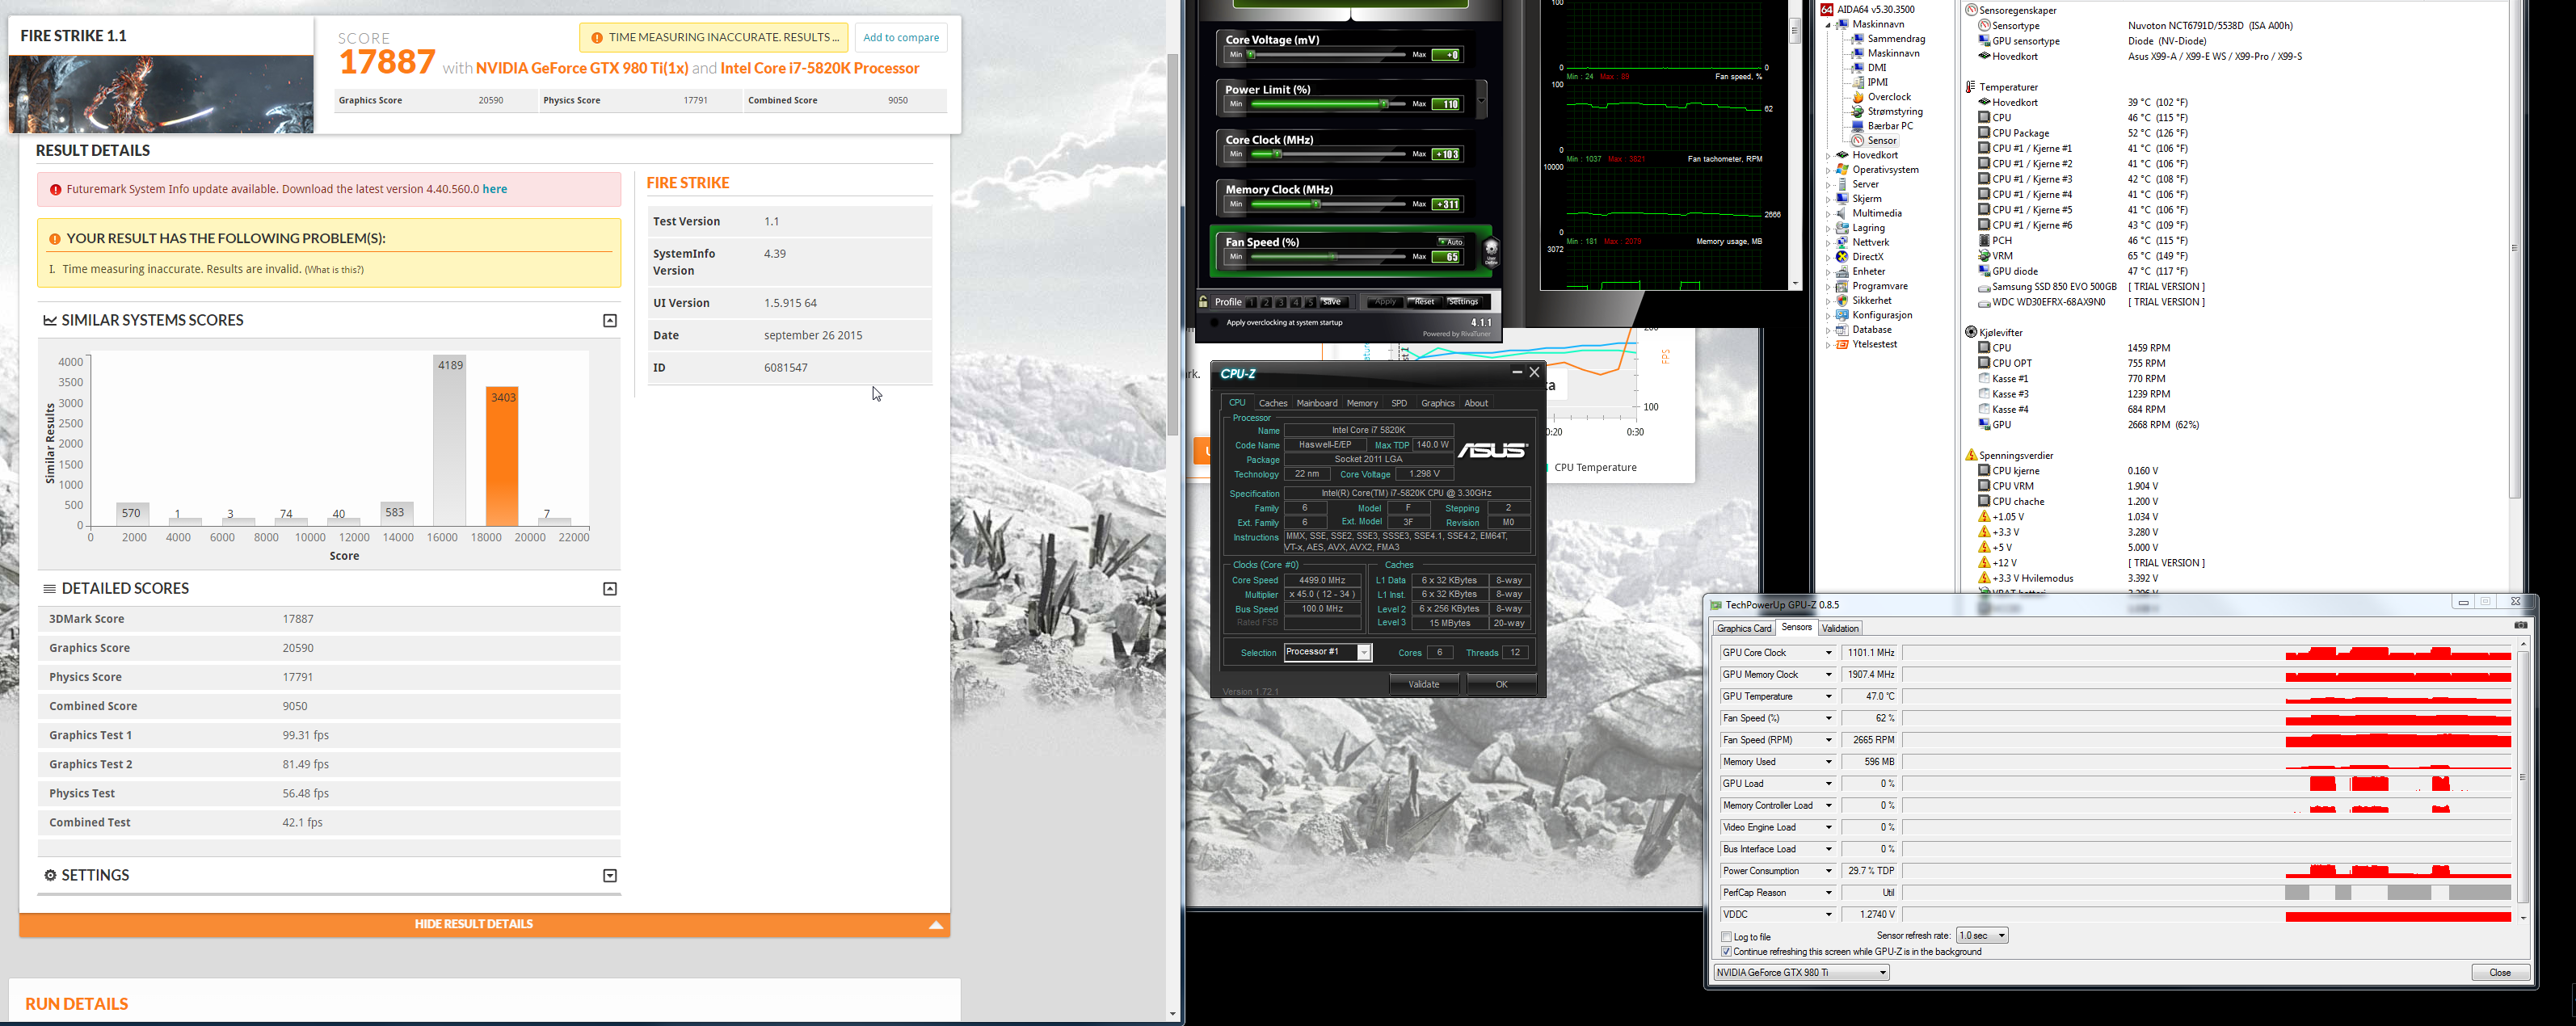Click Core Voltage value field in Afterburner
This screenshot has width=2576, height=1026.
tap(1446, 55)
